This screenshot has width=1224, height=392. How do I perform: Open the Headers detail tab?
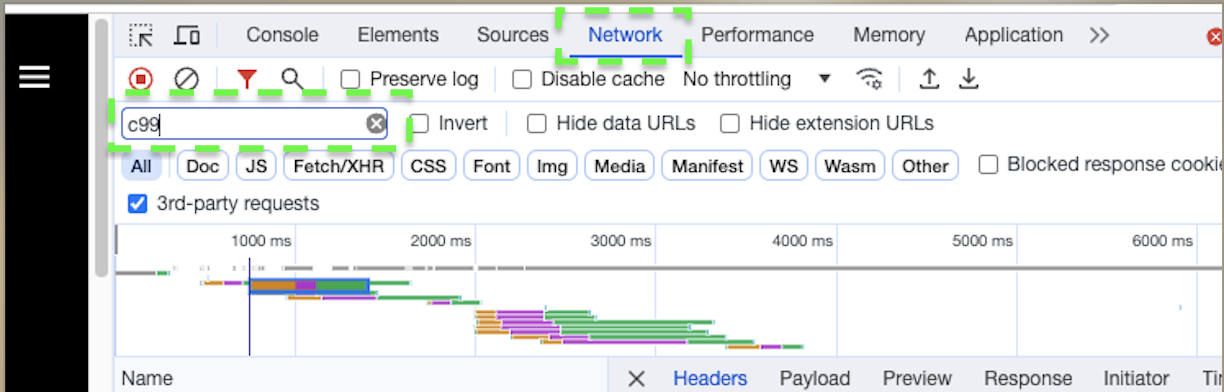coord(710,379)
